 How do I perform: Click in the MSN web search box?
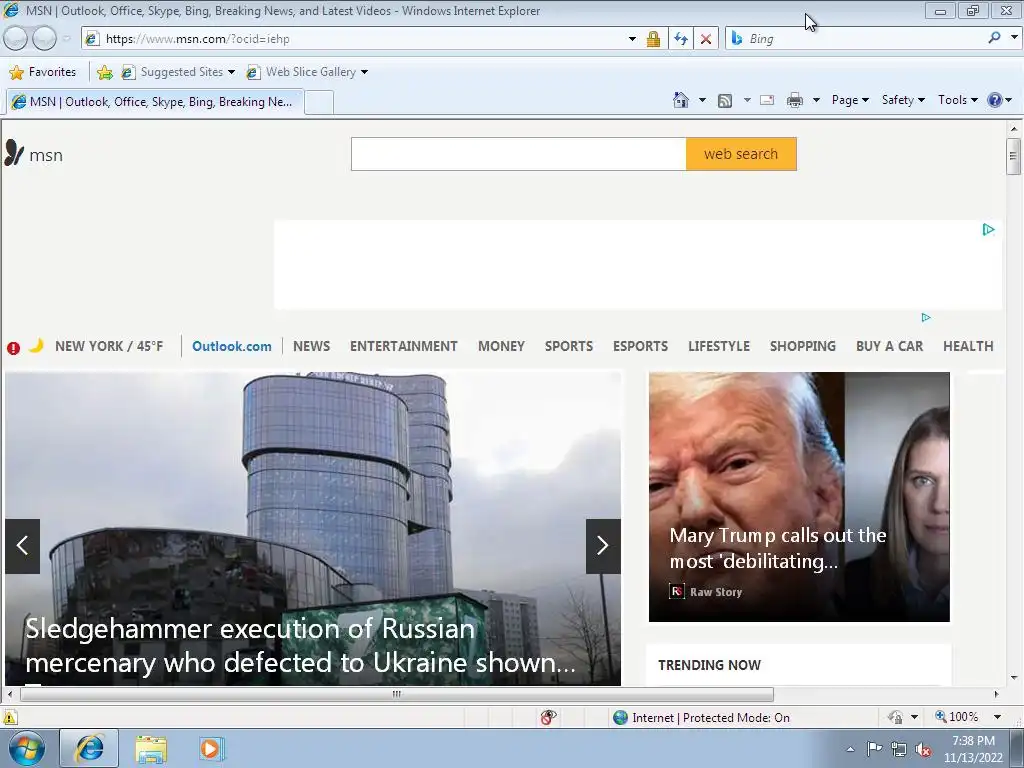click(x=519, y=154)
